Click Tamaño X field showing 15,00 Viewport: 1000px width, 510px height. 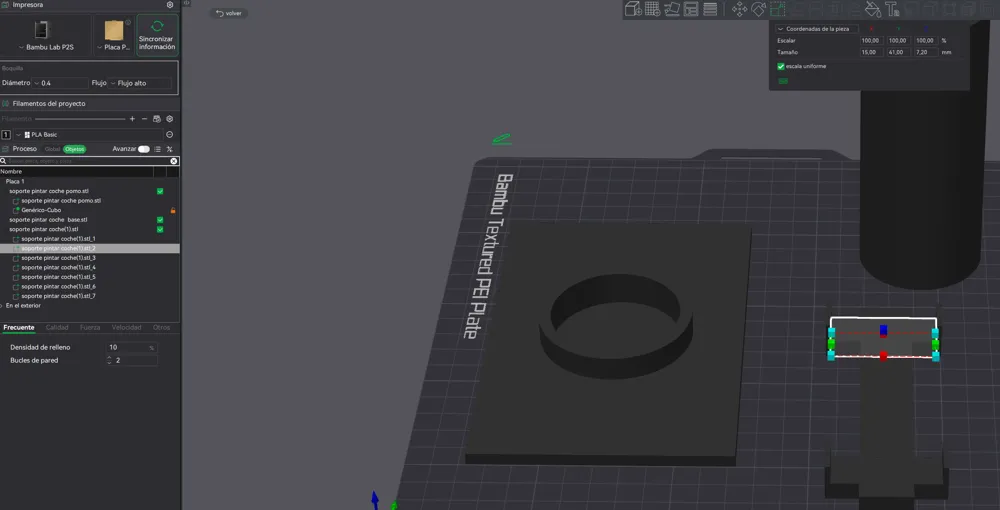point(871,52)
